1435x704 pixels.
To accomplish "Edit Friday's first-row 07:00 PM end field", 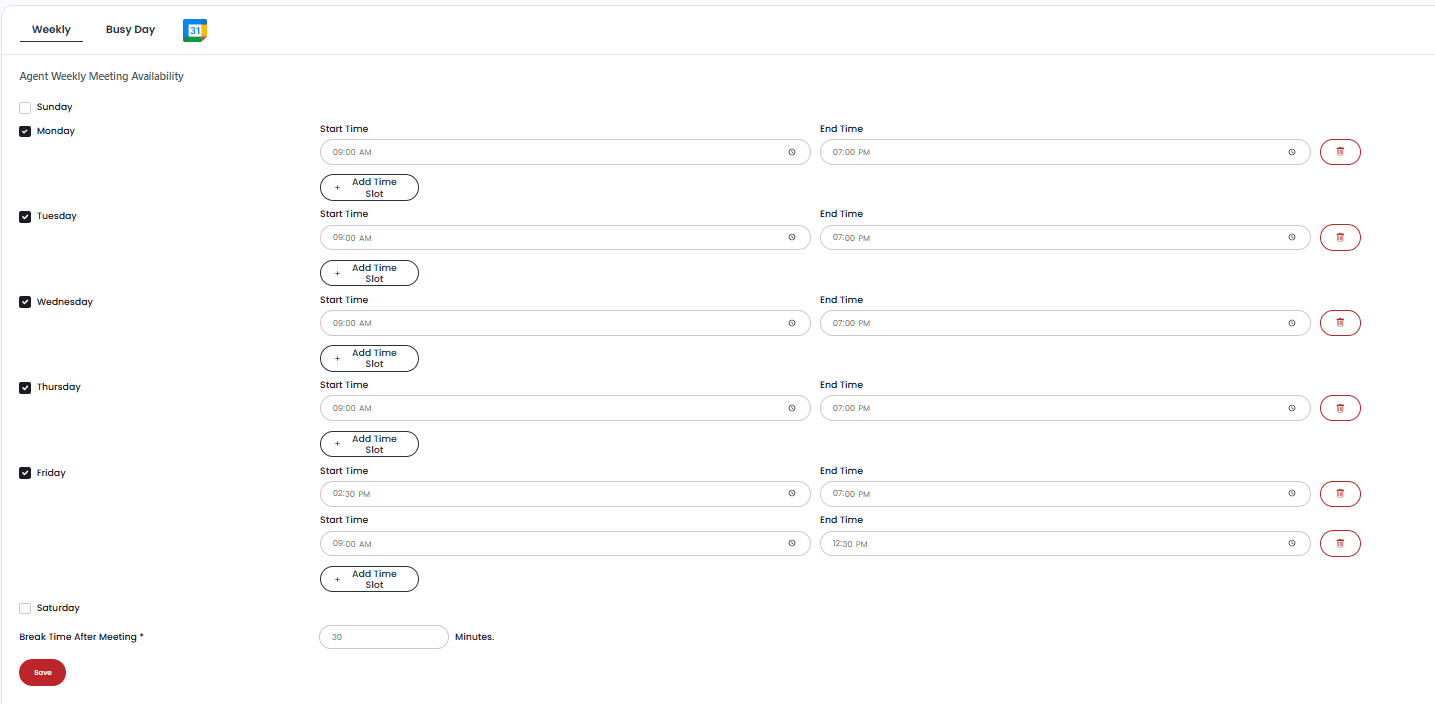I will point(1065,494).
